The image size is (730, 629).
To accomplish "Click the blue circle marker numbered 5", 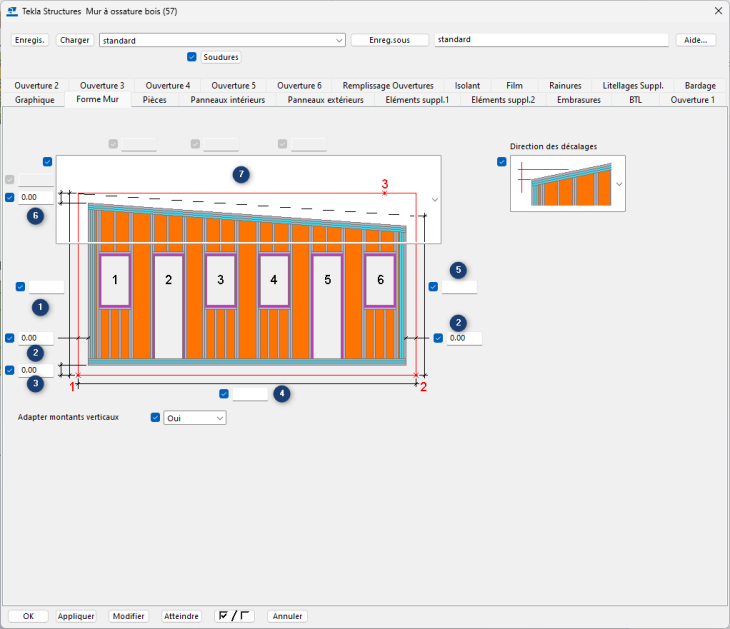I will coord(458,270).
